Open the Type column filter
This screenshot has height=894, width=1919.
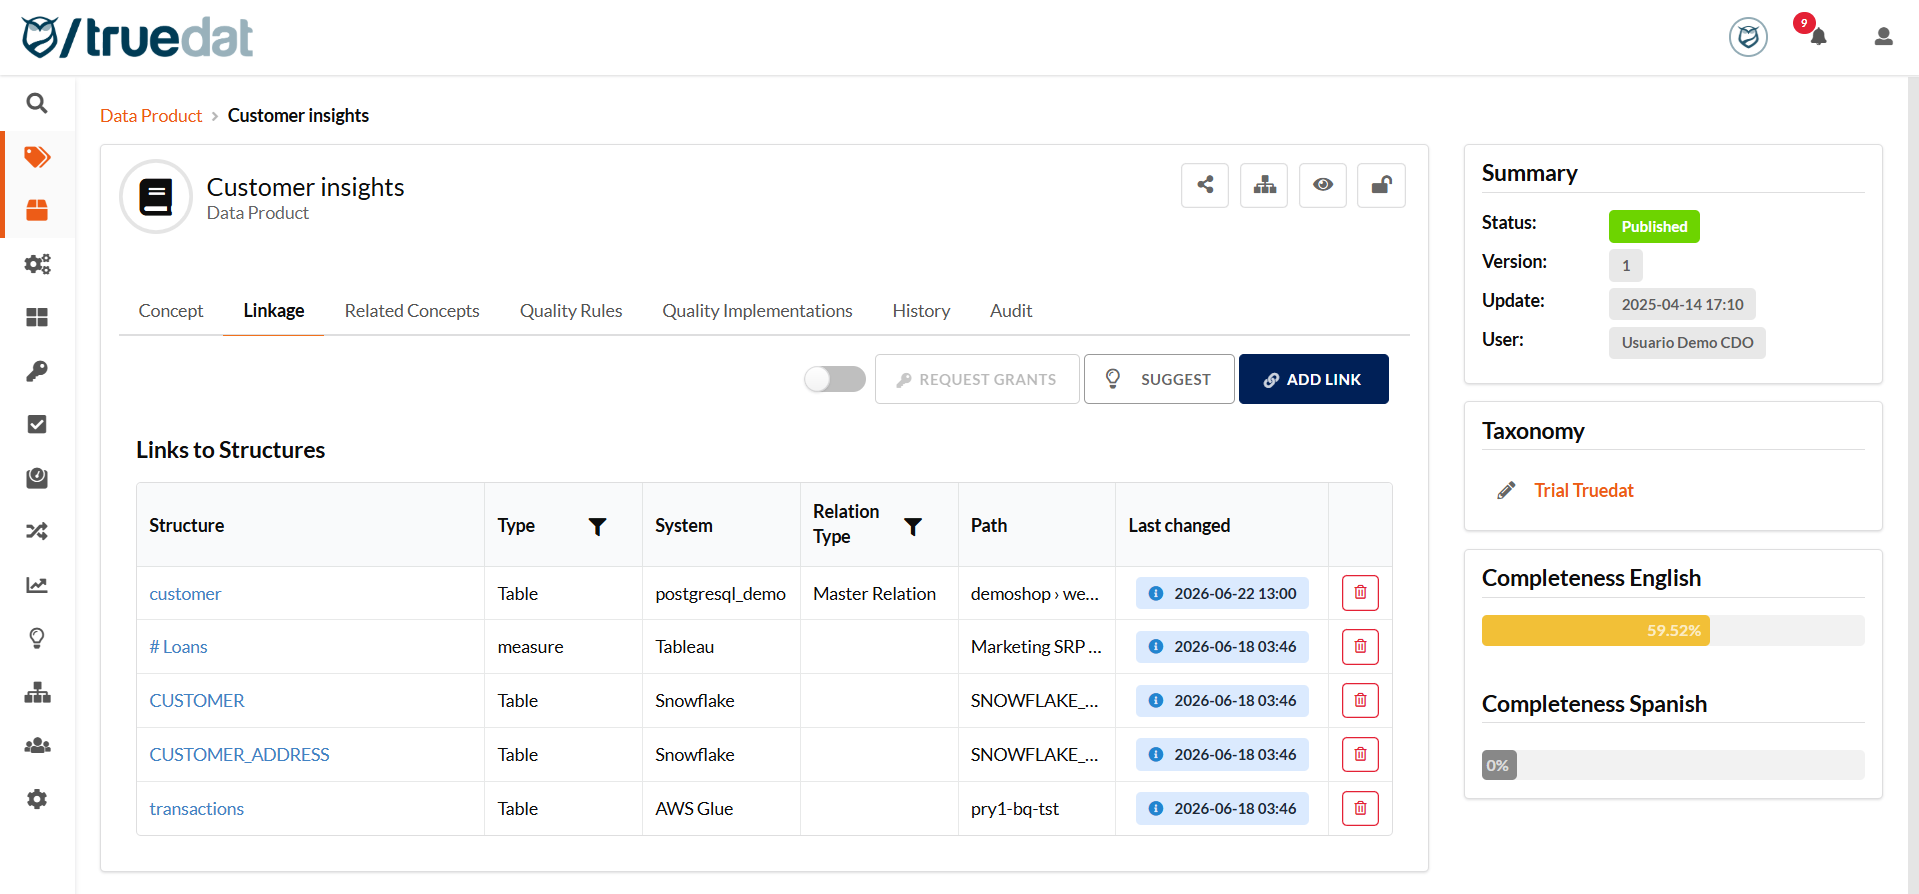pos(597,526)
